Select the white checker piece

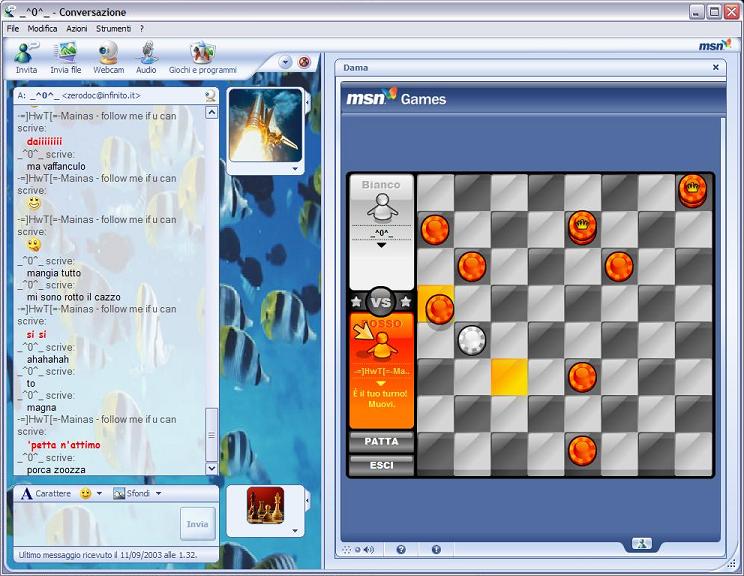click(x=472, y=340)
